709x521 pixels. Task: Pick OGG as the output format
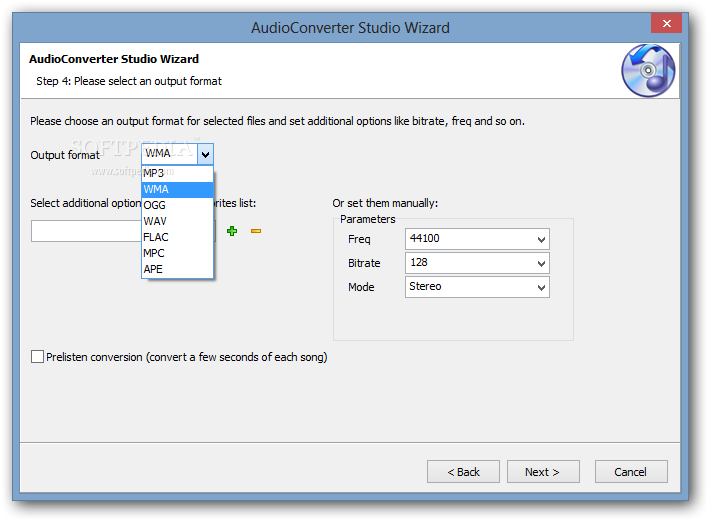click(177, 205)
